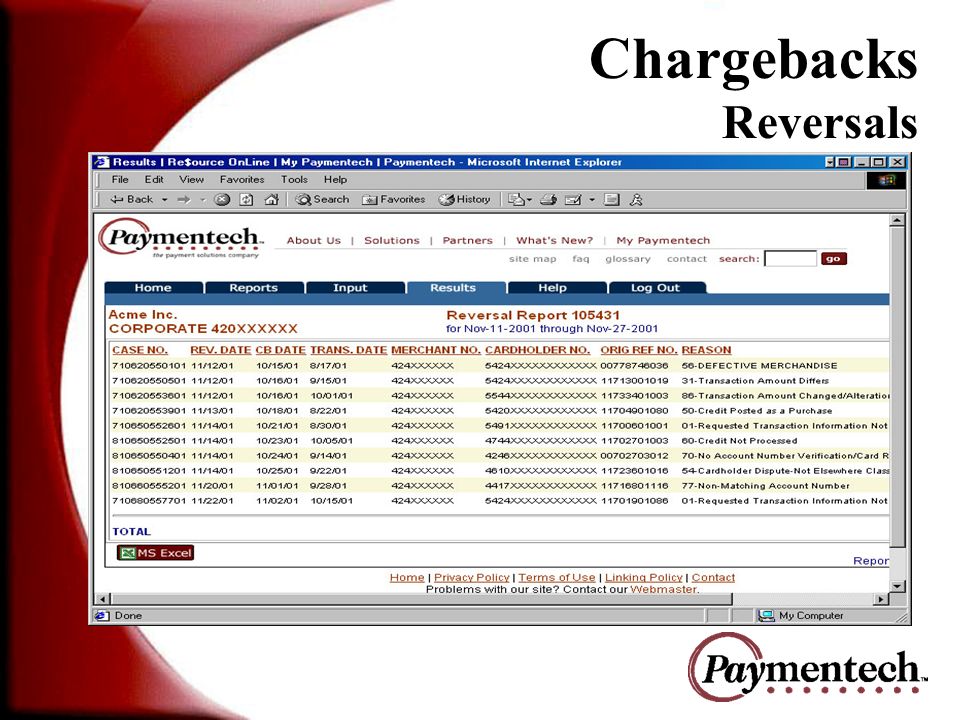Click the Windows flag throbber icon
The image size is (960, 720).
(885, 180)
